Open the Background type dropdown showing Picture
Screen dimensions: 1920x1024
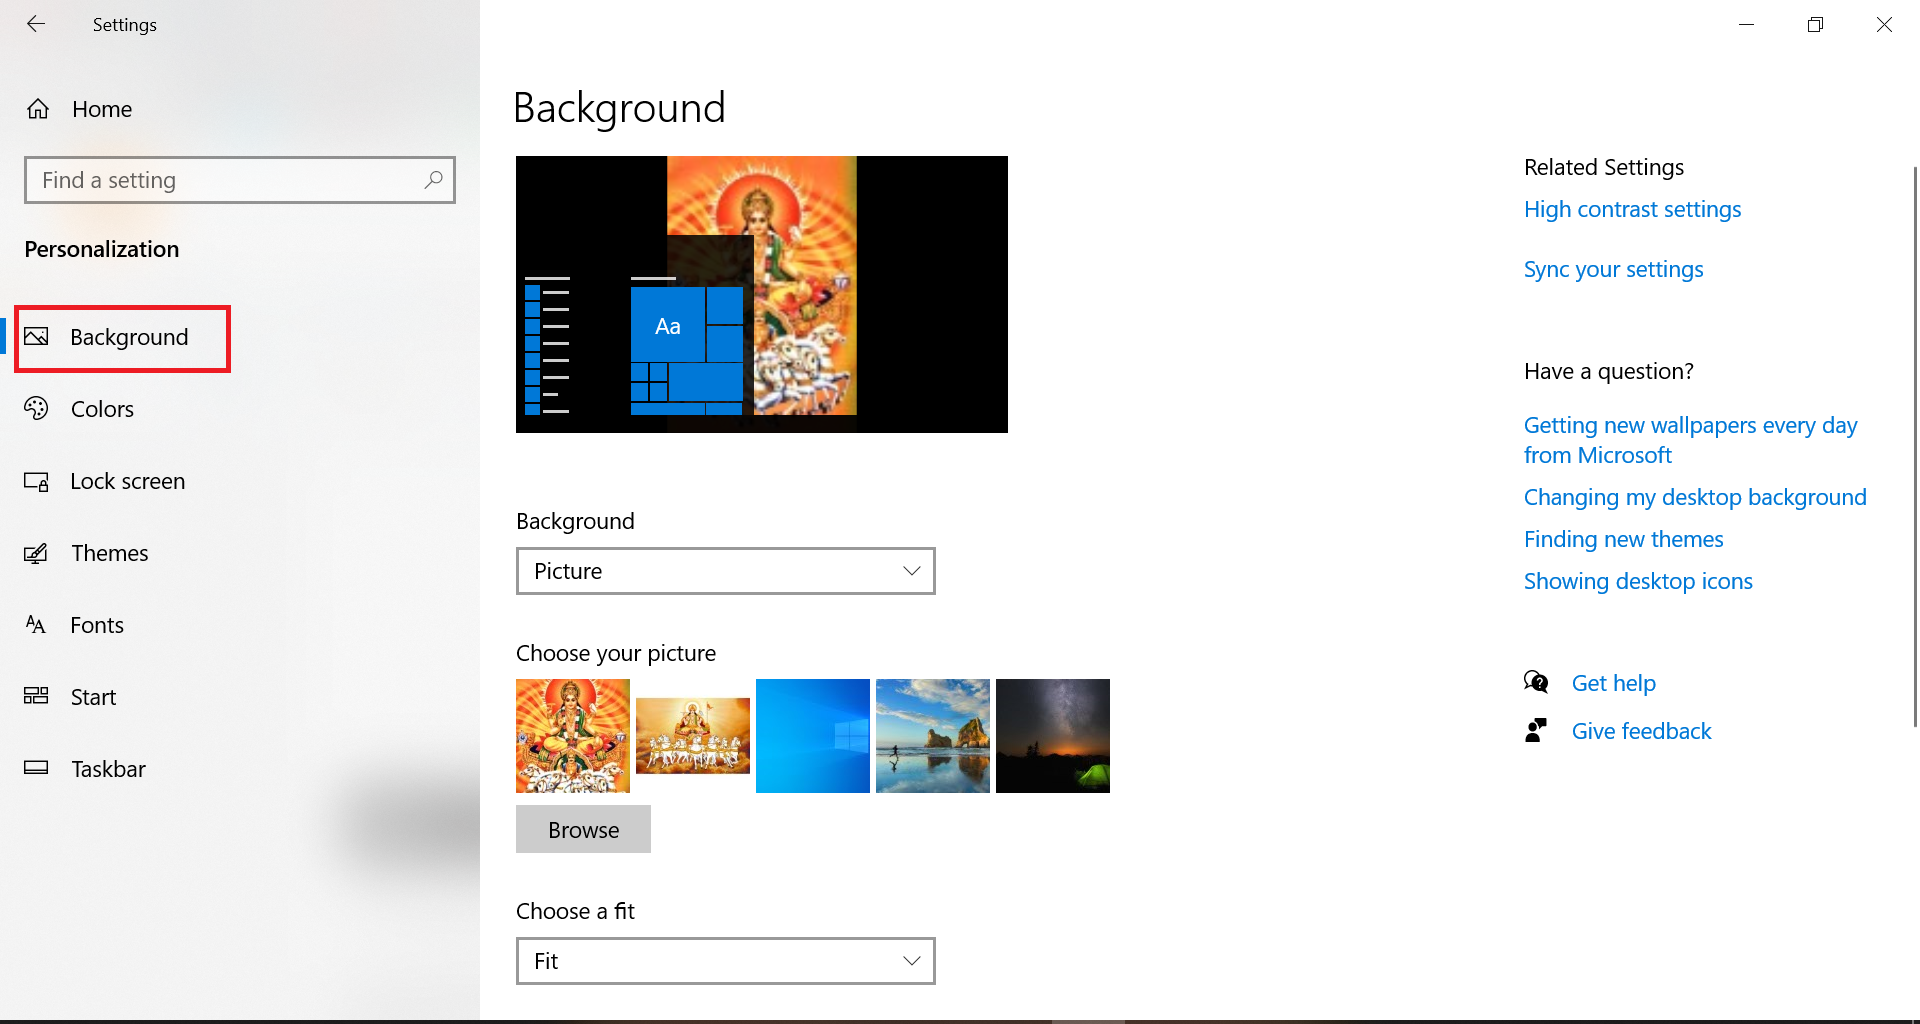pyautogui.click(x=726, y=571)
